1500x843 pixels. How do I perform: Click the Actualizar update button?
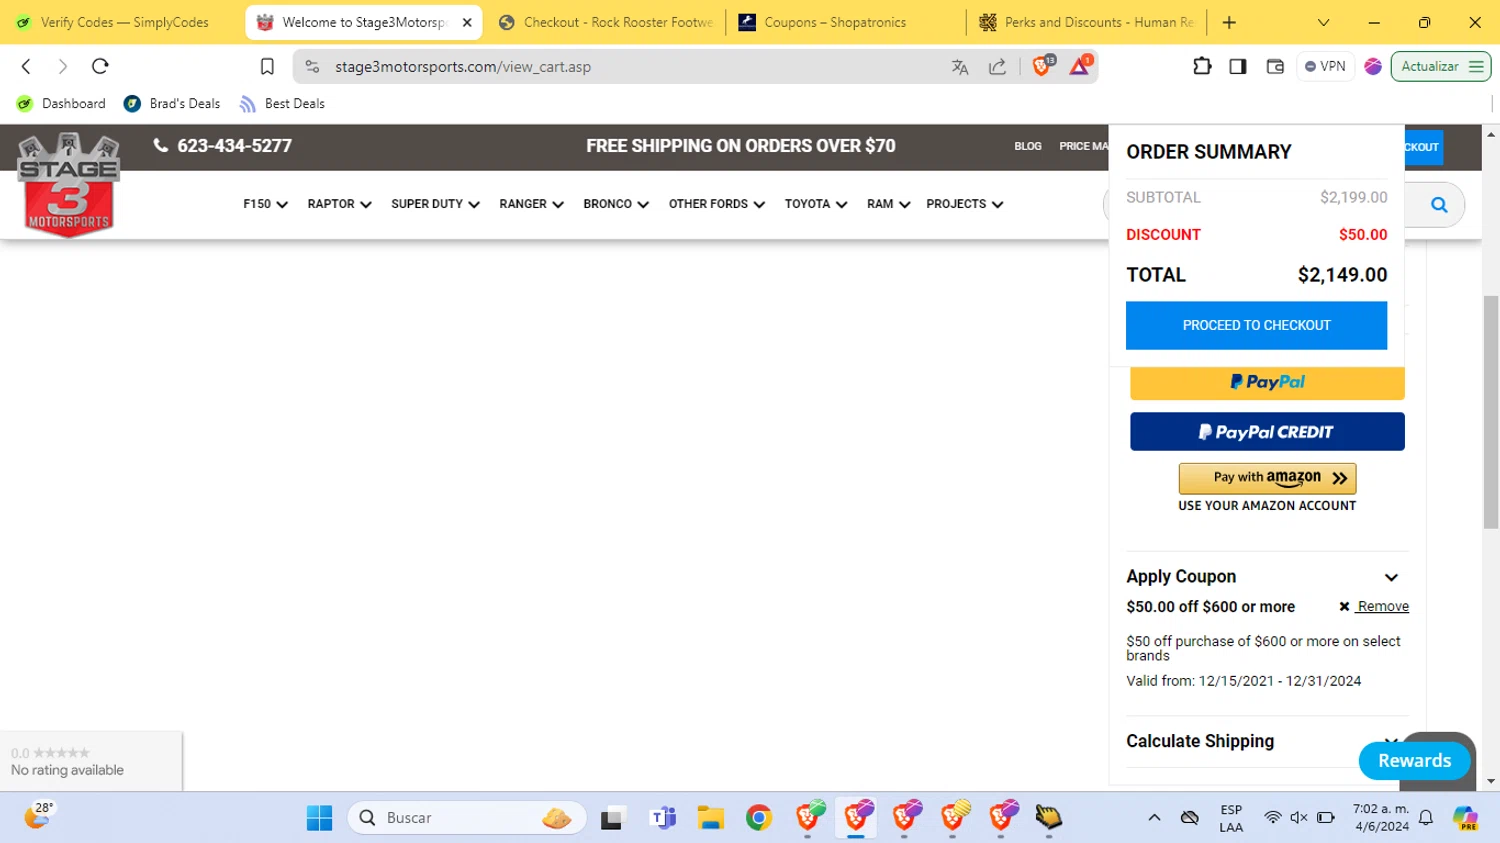[x=1440, y=66]
